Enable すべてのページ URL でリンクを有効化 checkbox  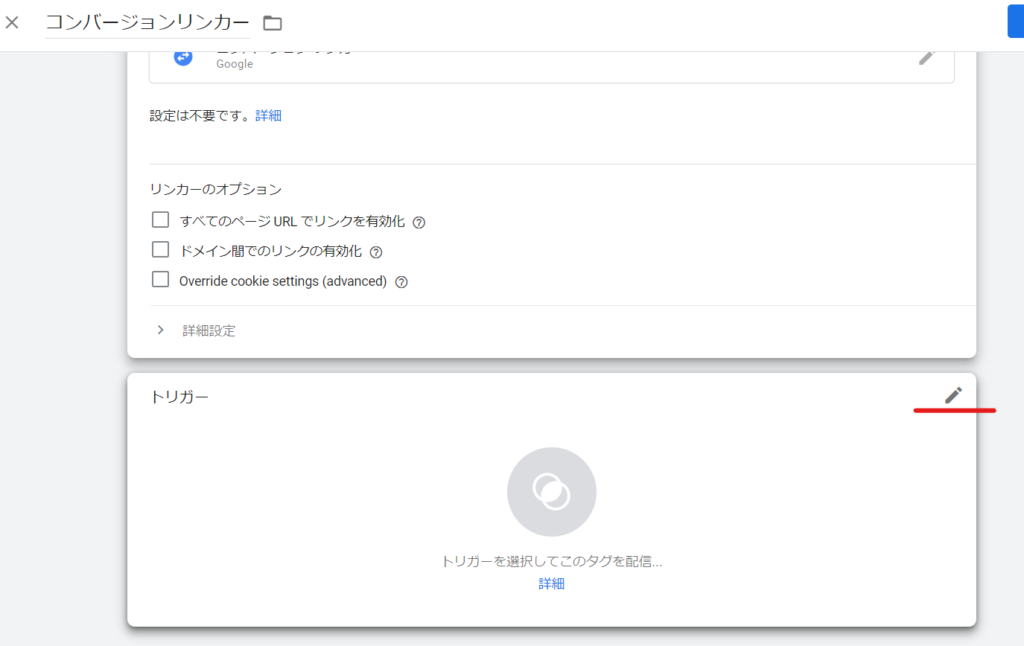[160, 220]
